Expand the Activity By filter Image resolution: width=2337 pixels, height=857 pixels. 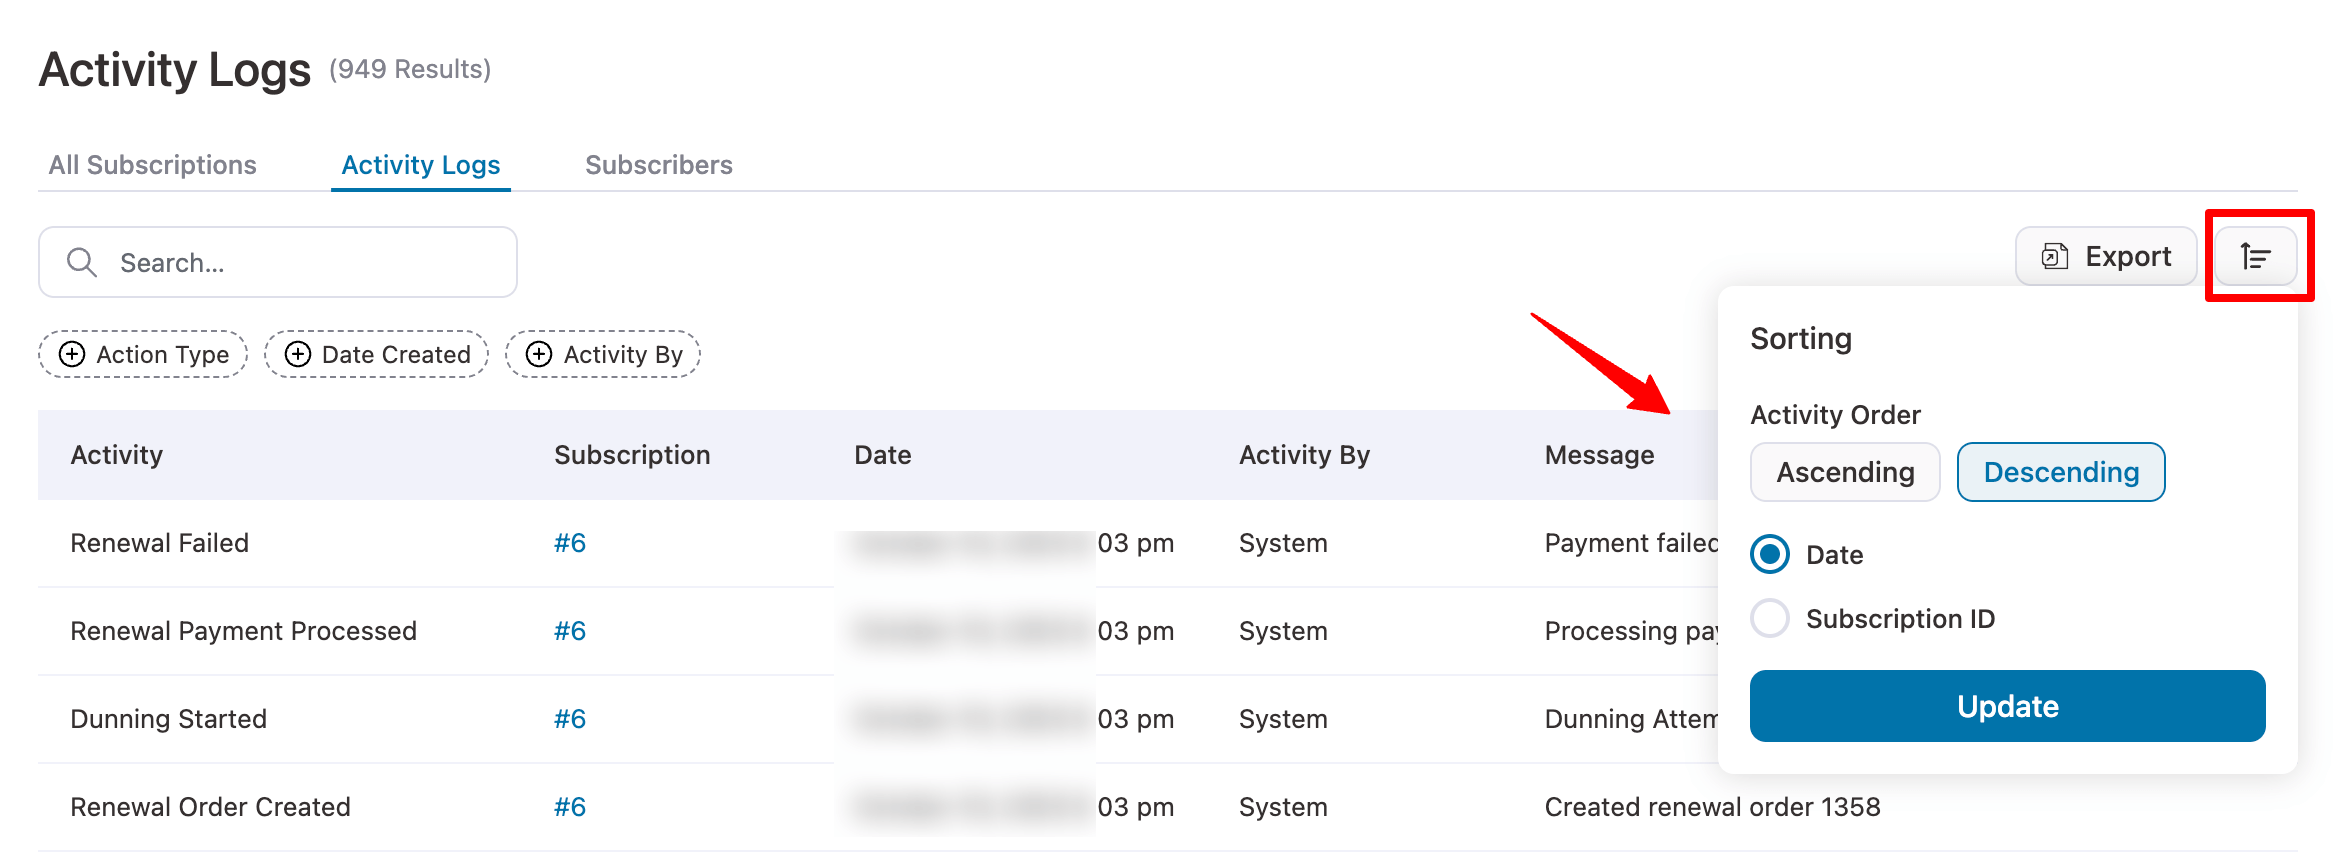click(x=622, y=355)
